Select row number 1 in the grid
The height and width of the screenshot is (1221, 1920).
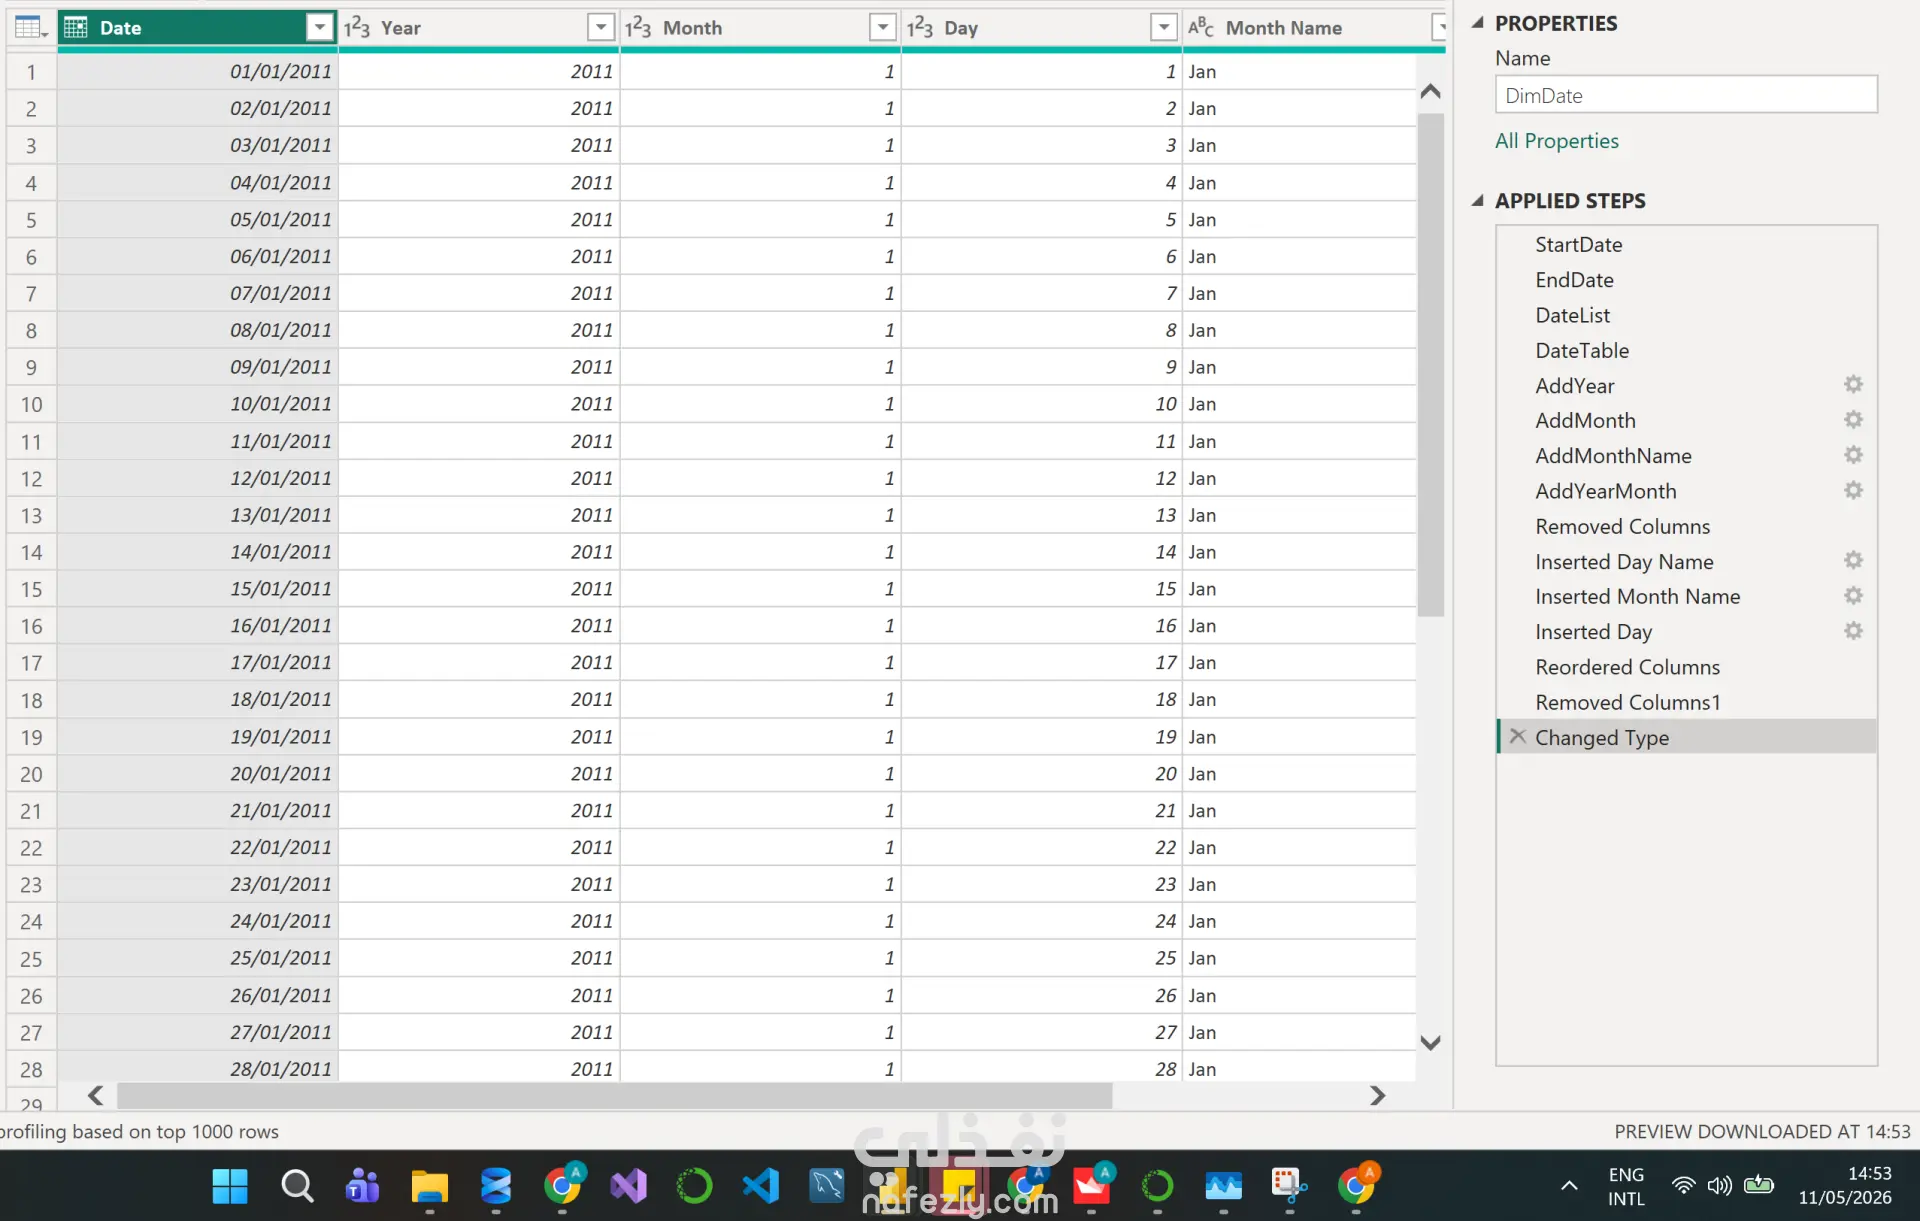click(31, 71)
